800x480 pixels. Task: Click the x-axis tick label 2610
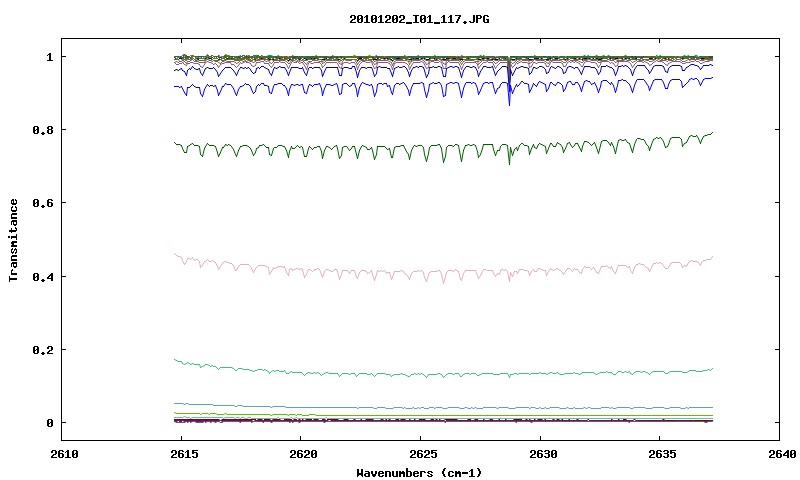coord(64,454)
